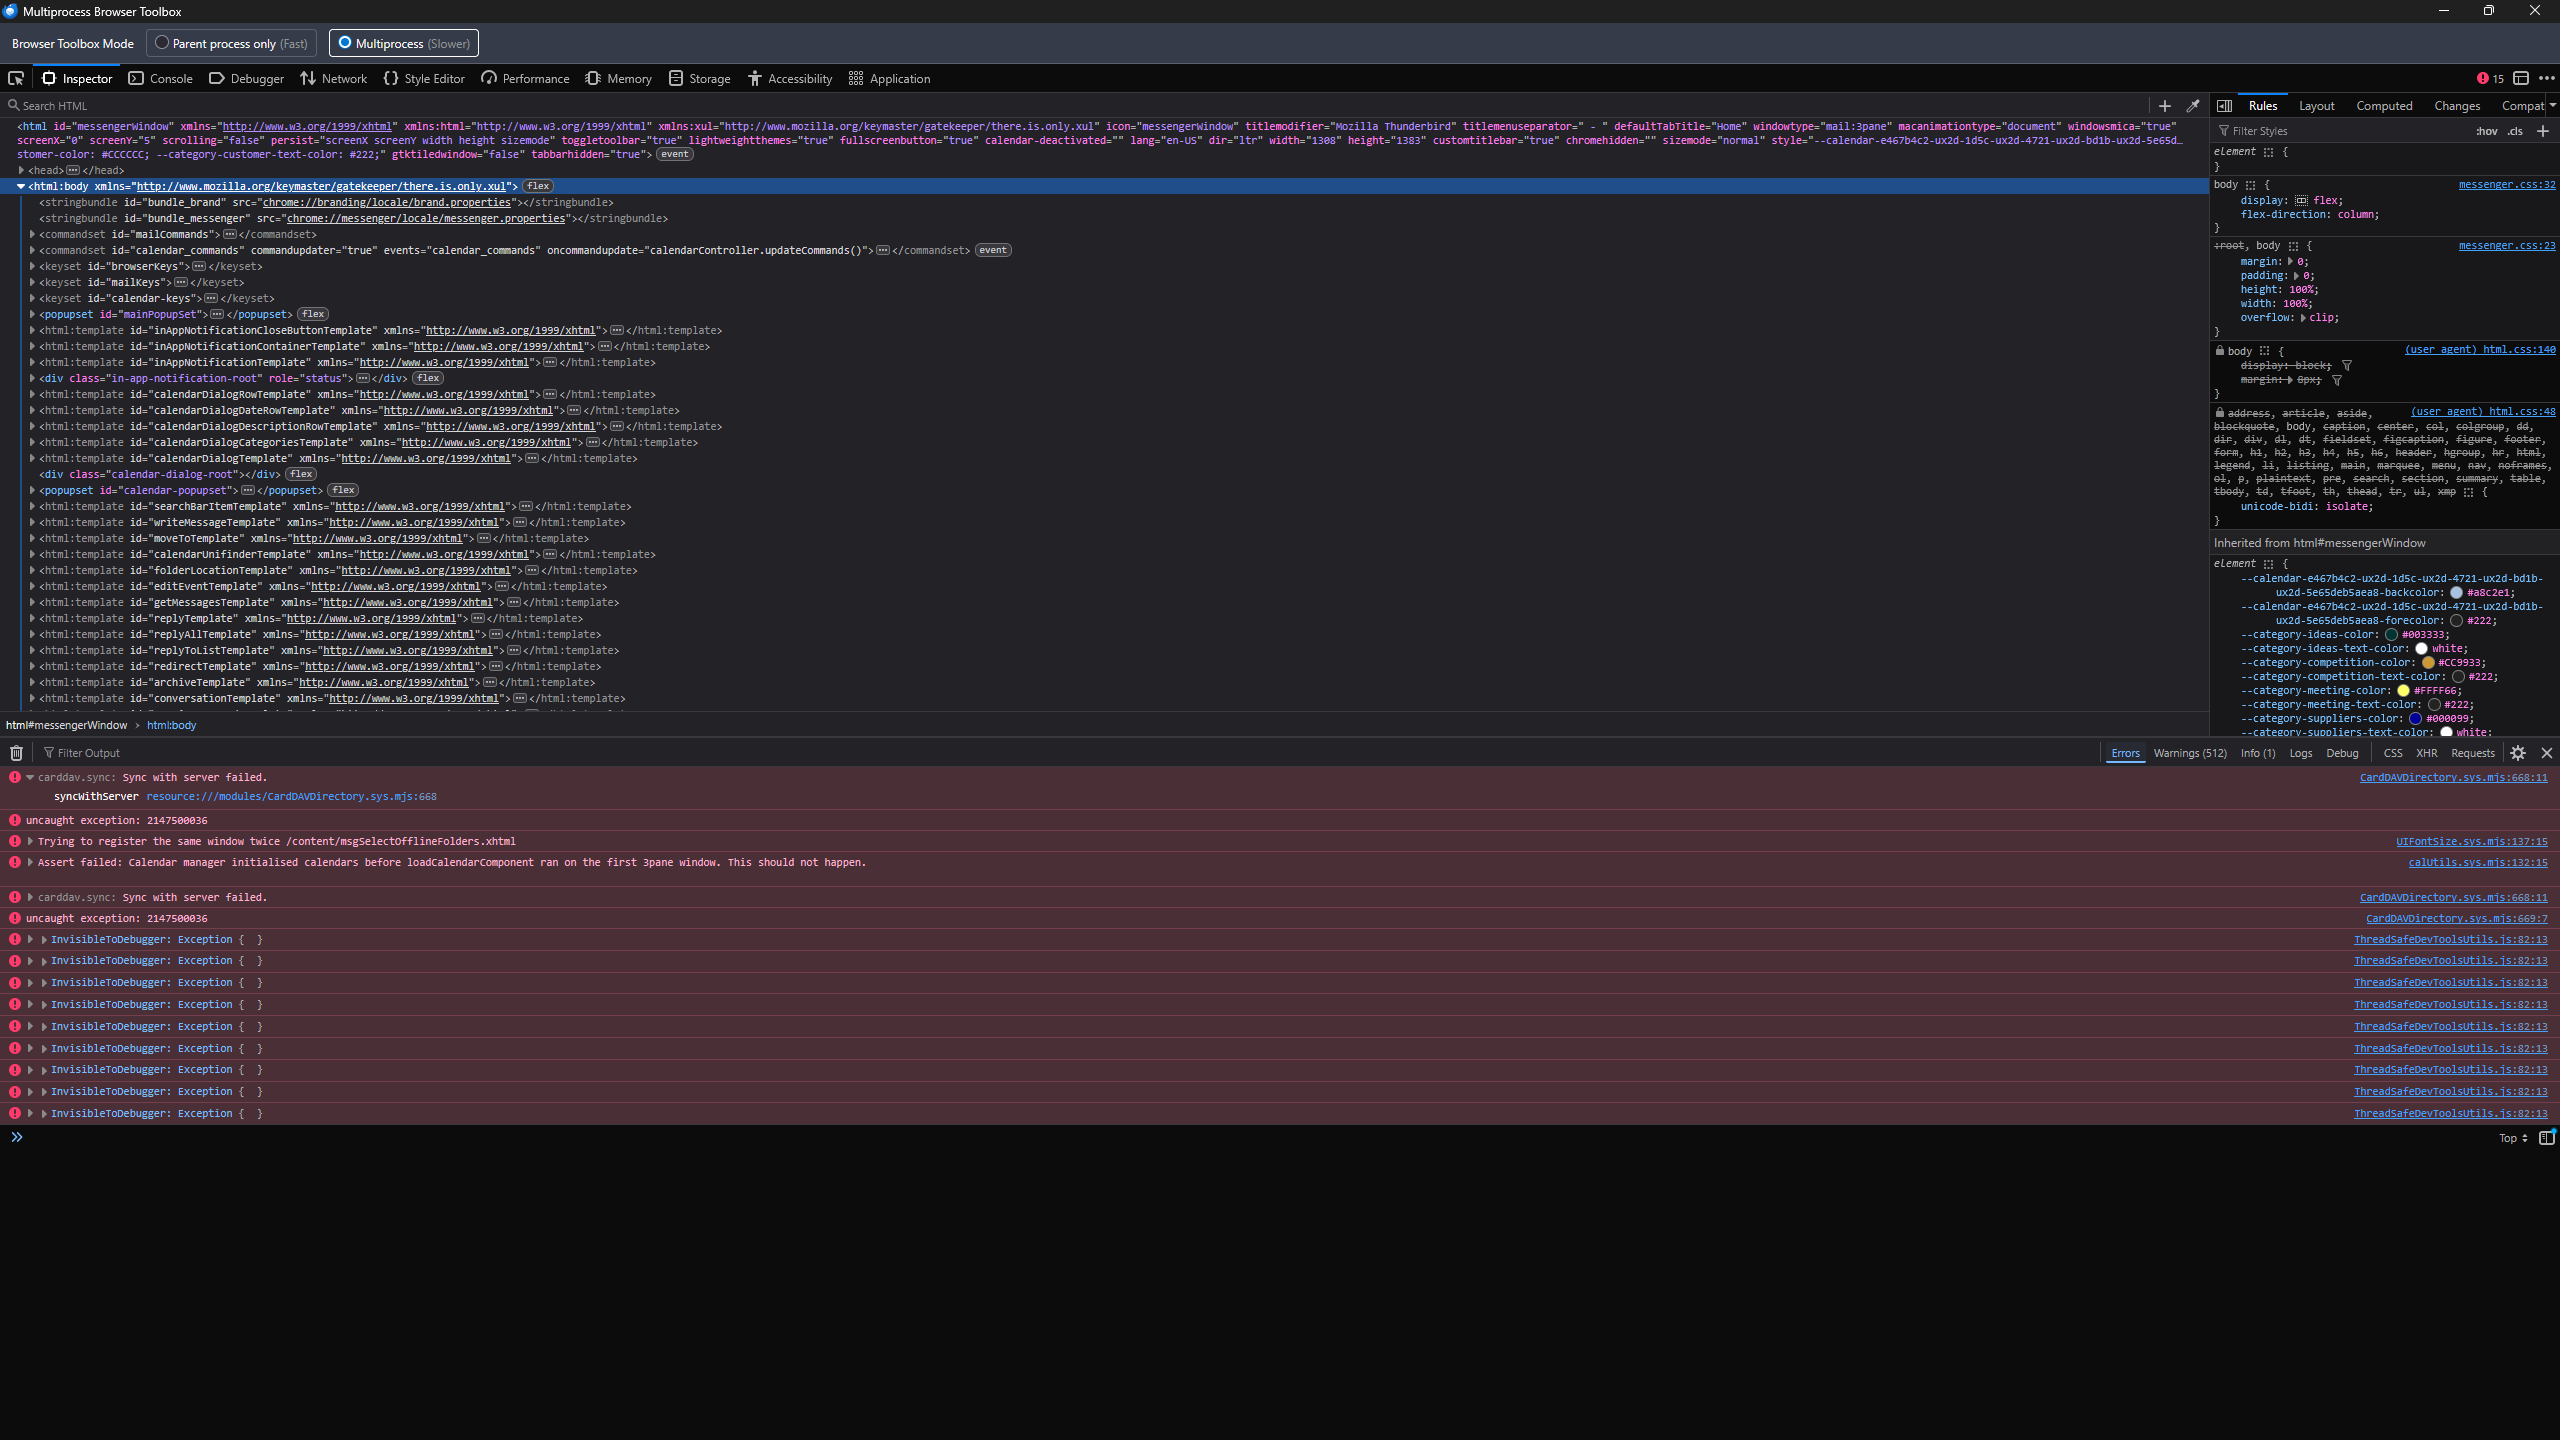Select Parent process only radio button
Image resolution: width=2560 pixels, height=1440 pixels.
(162, 43)
